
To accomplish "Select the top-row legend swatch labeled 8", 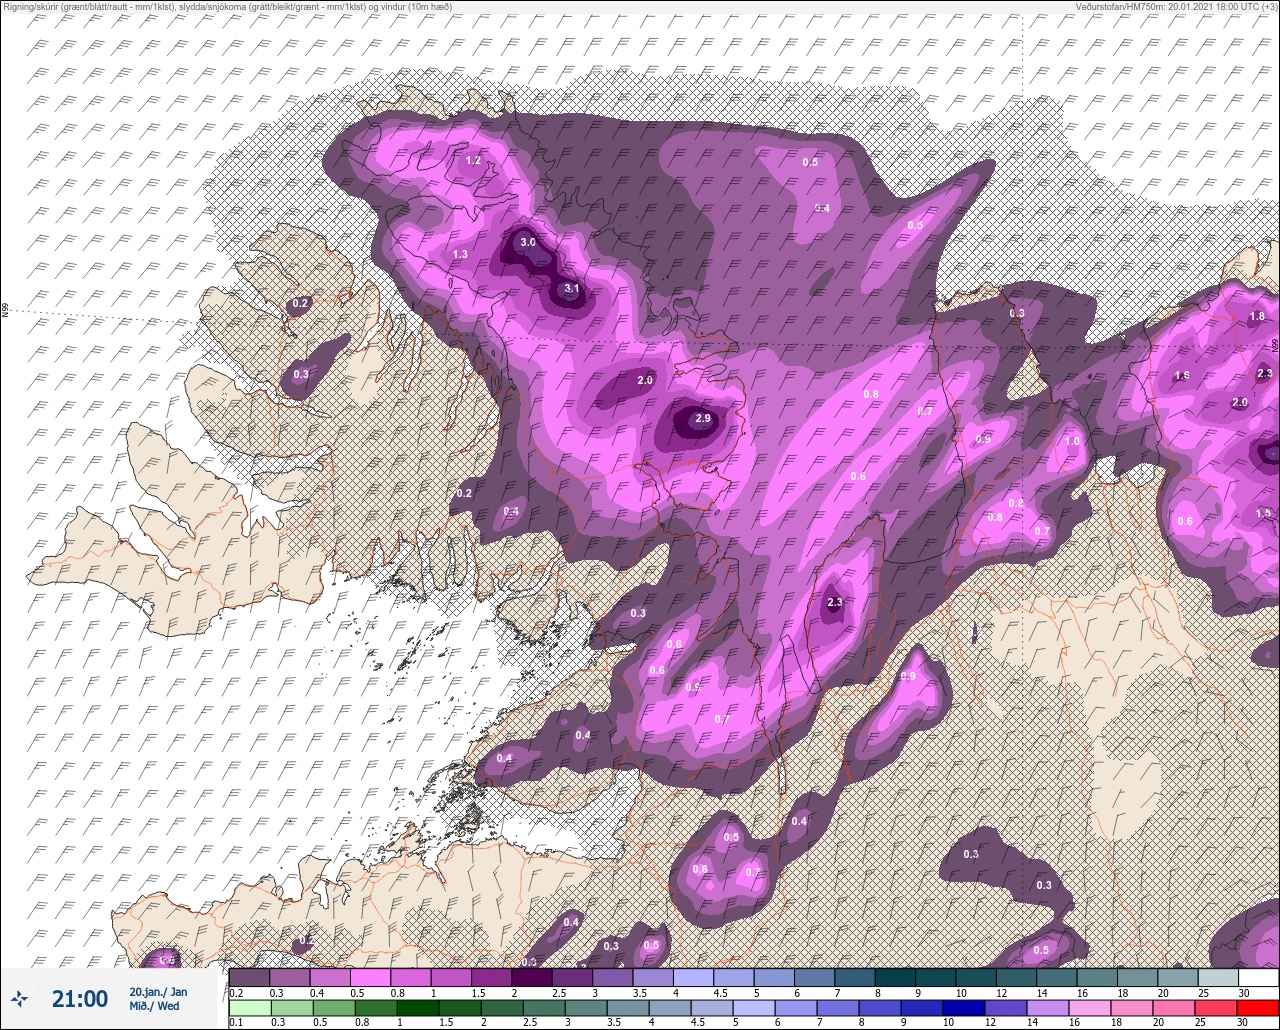I will pyautogui.click(x=895, y=977).
